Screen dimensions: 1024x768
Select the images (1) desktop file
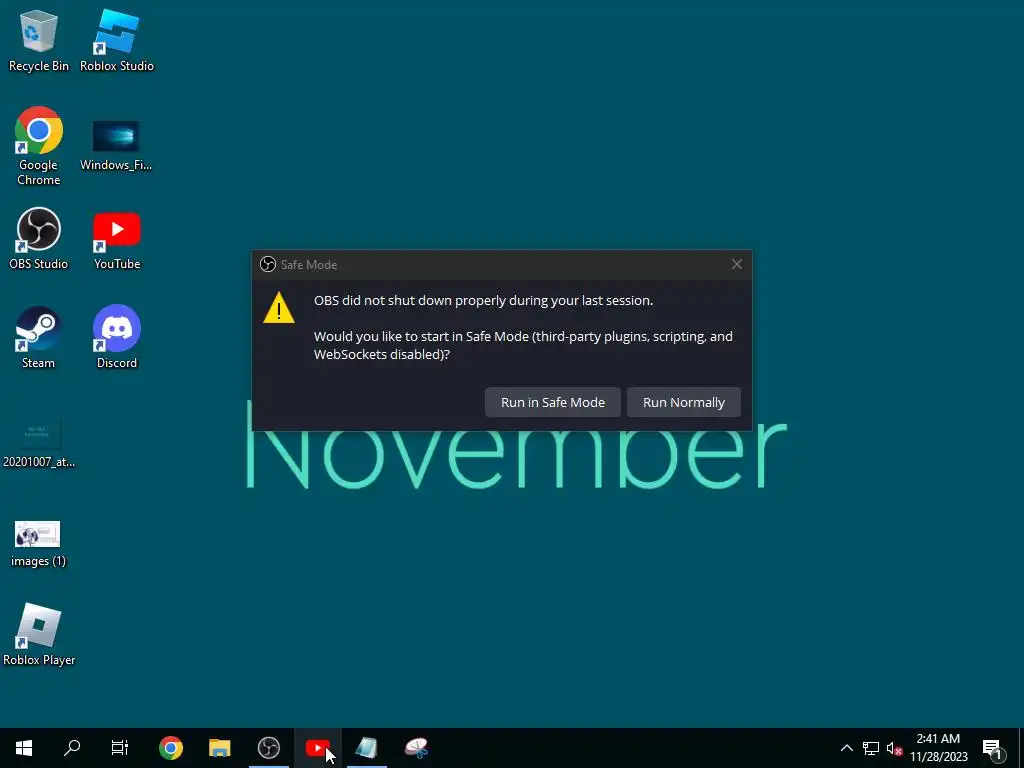38,544
